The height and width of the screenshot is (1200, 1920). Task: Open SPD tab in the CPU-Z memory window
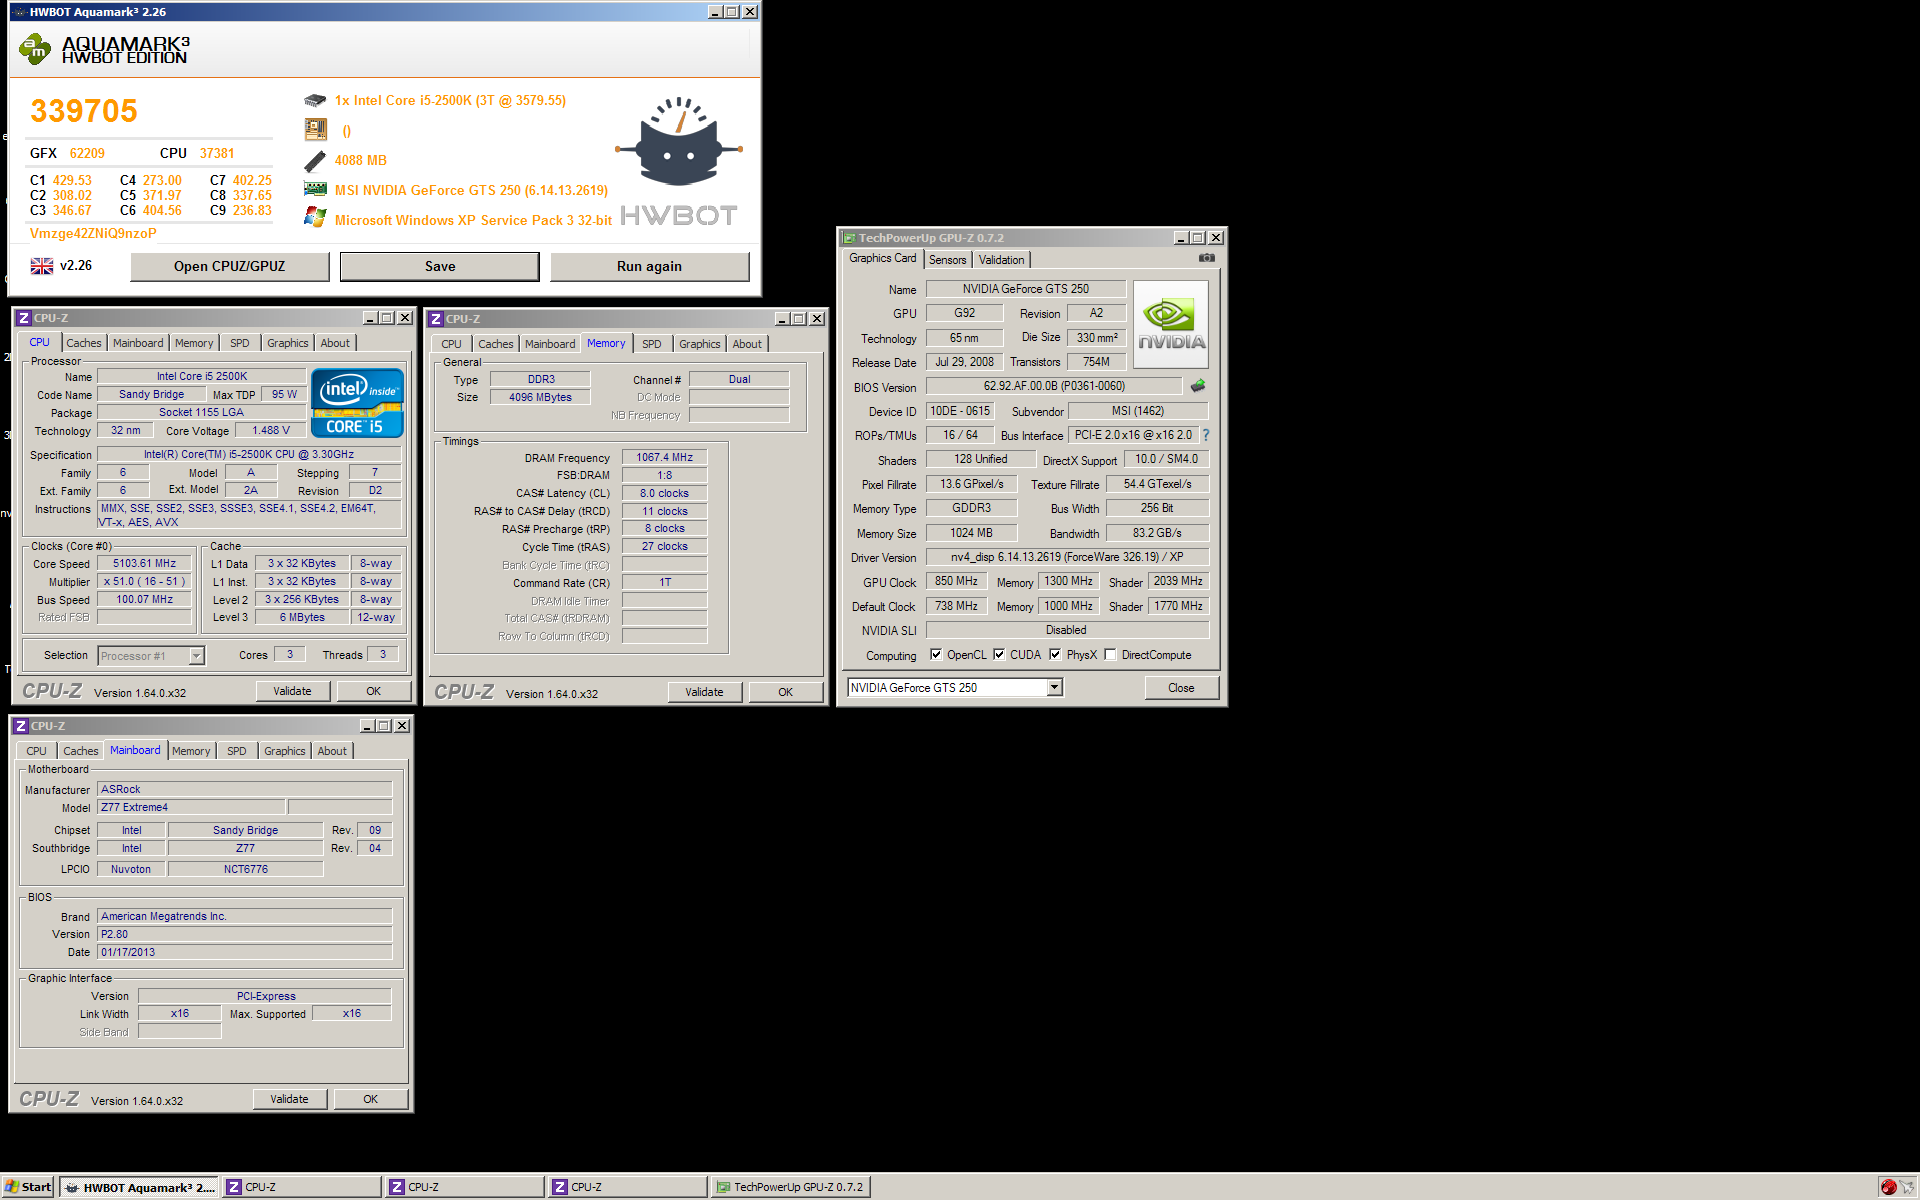click(x=652, y=344)
